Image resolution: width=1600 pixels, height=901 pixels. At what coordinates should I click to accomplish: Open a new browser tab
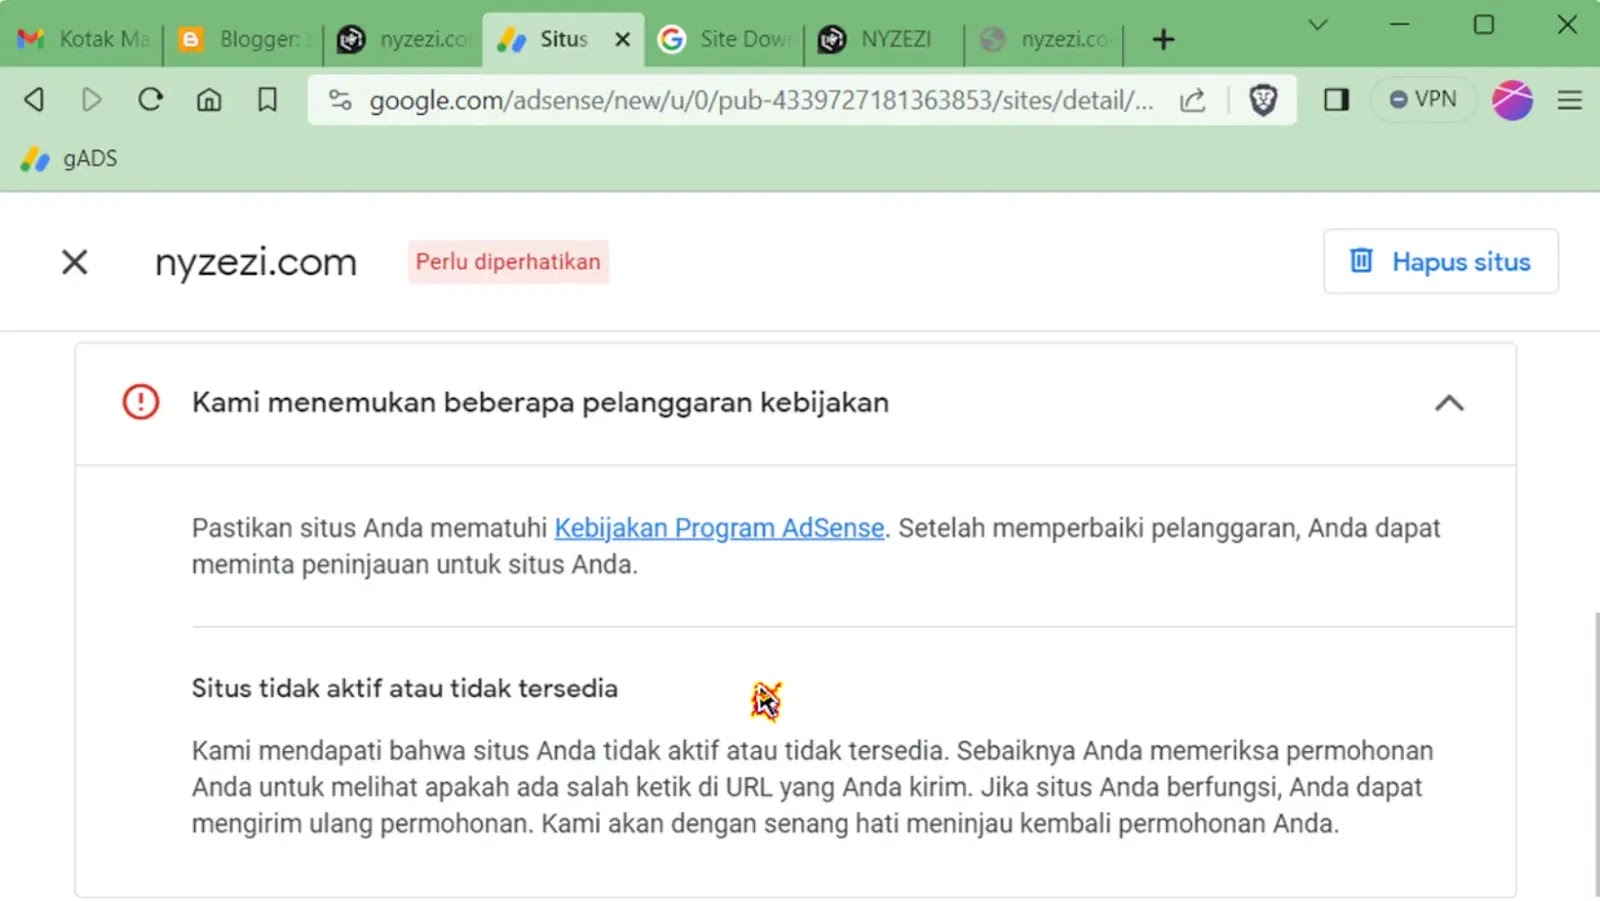point(1163,39)
